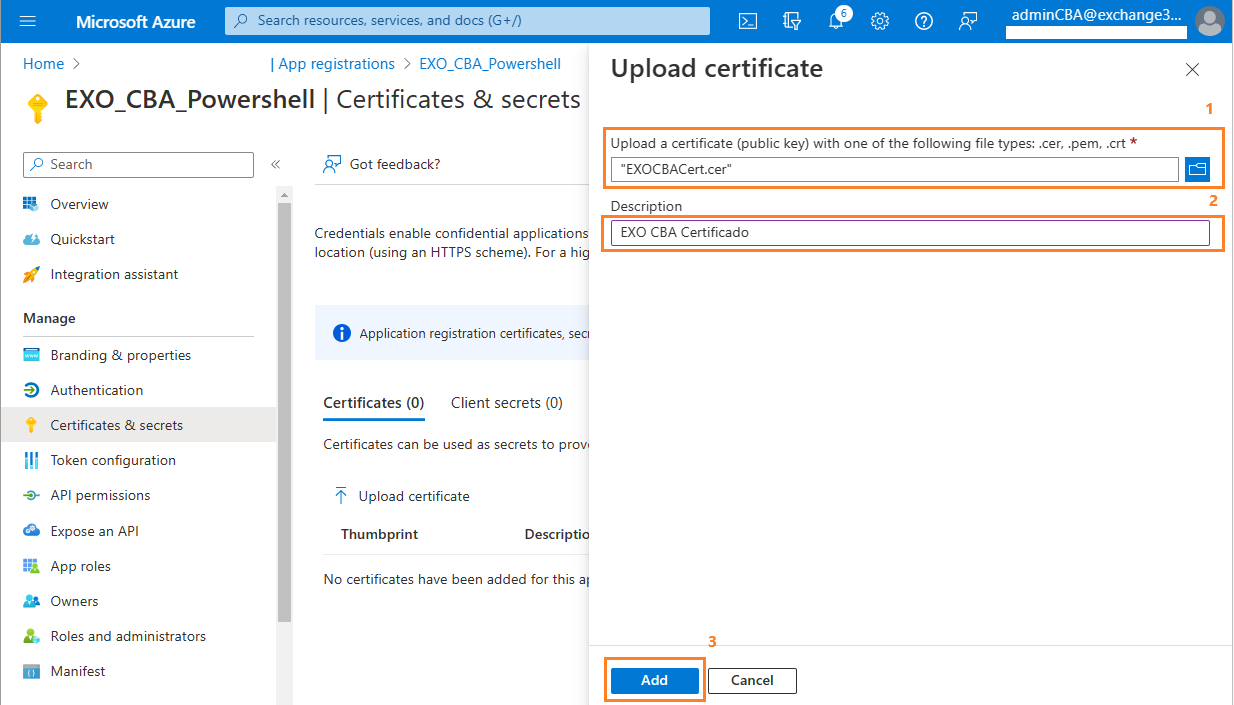Go to Home breadcrumb

[43, 64]
